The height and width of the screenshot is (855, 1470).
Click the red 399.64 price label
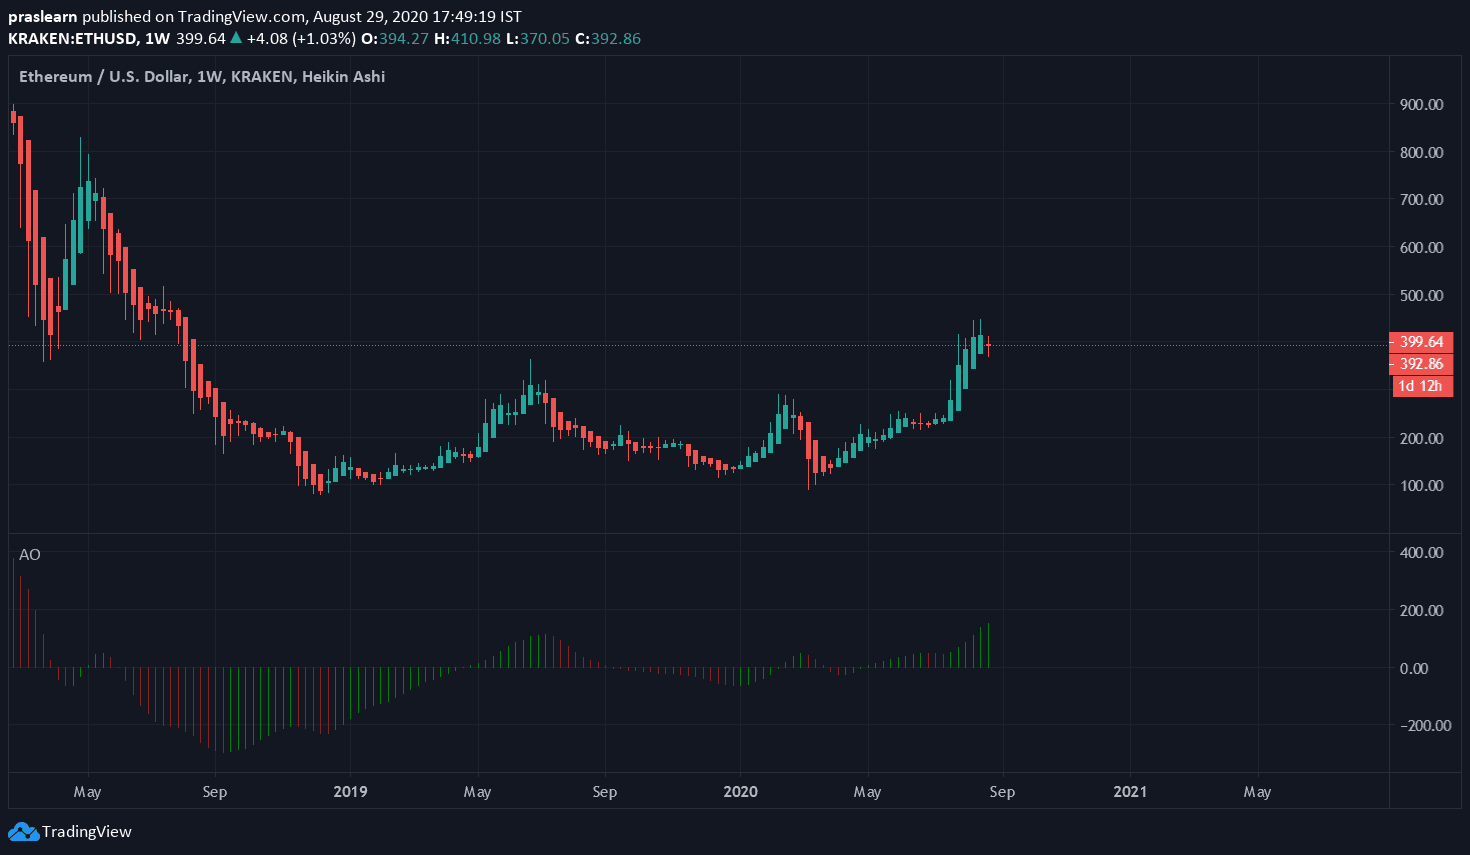[1420, 342]
